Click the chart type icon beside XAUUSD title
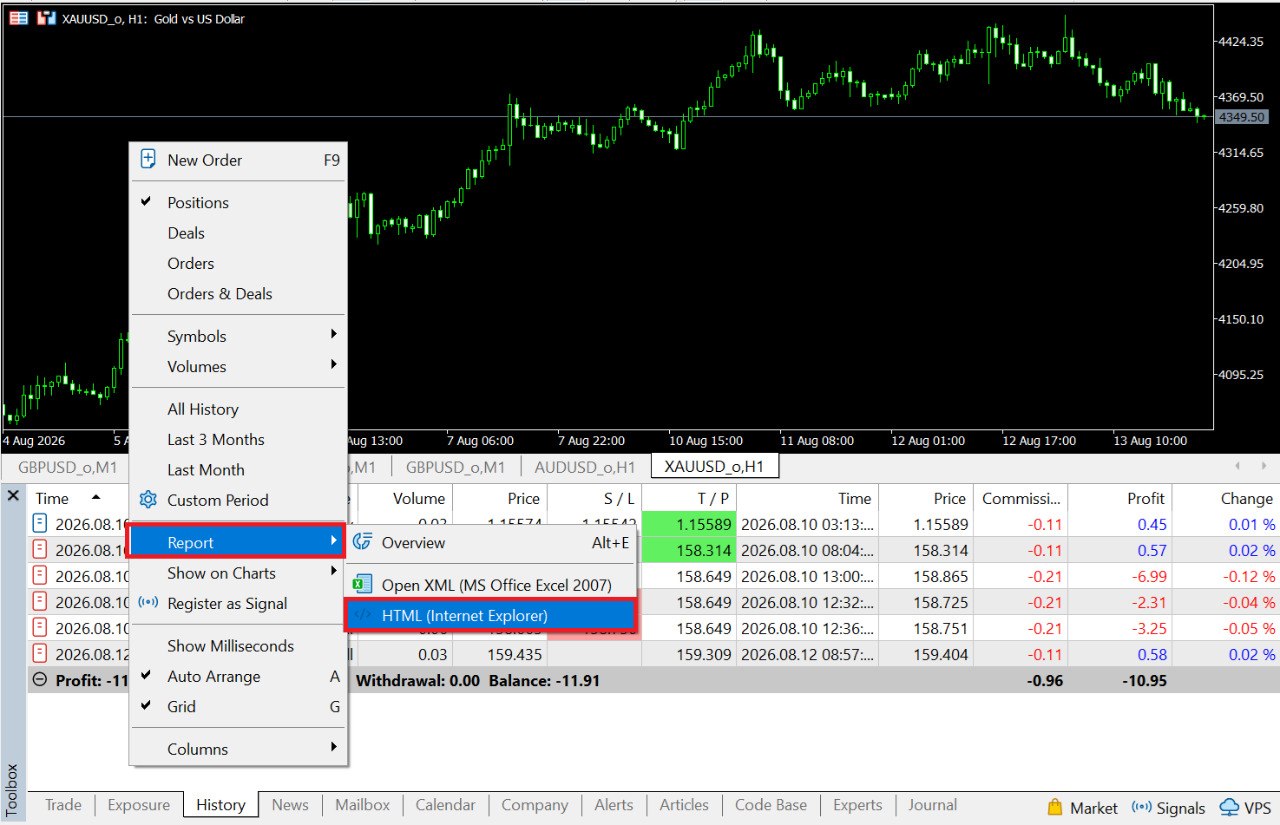Screen dimensions: 1280x825 (46, 18)
